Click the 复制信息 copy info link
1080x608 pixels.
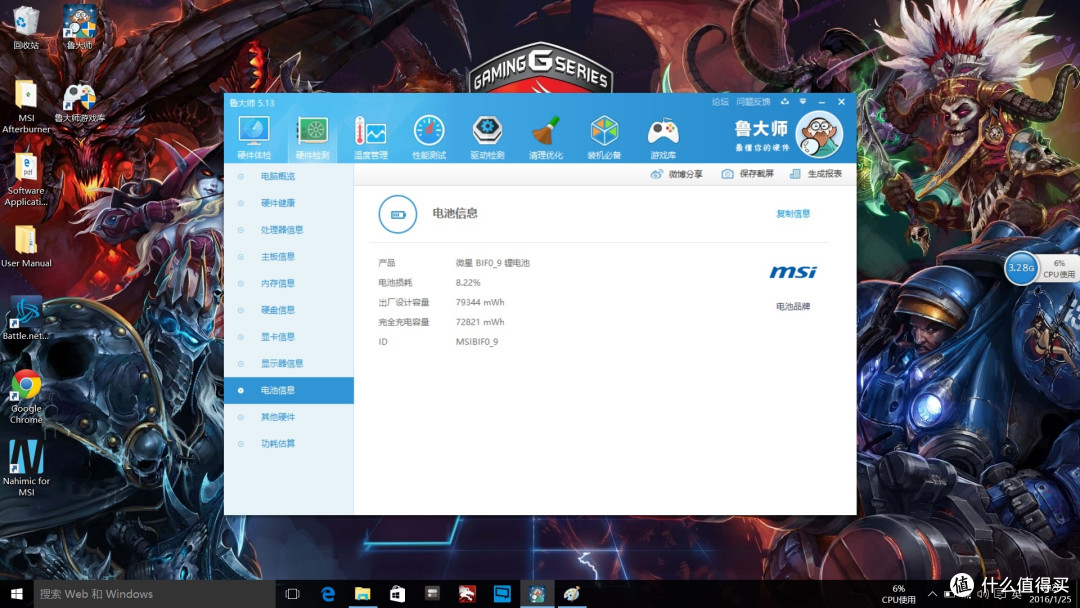pyautogui.click(x=793, y=213)
